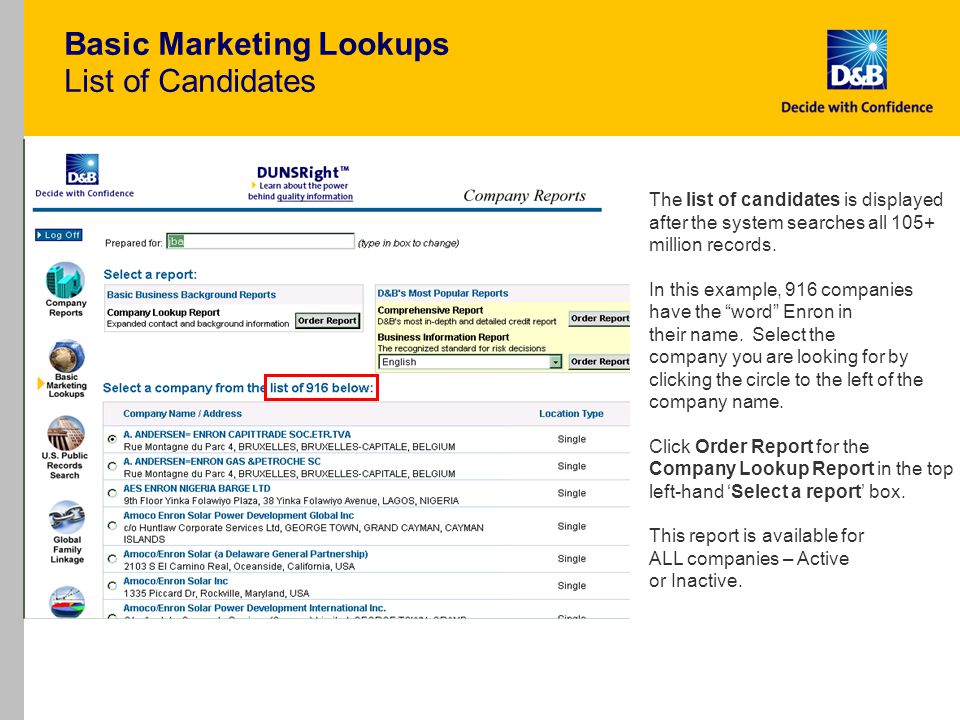Image resolution: width=960 pixels, height=720 pixels.
Task: Click the D&B's Most Popular Reports heading
Action: click(x=443, y=293)
